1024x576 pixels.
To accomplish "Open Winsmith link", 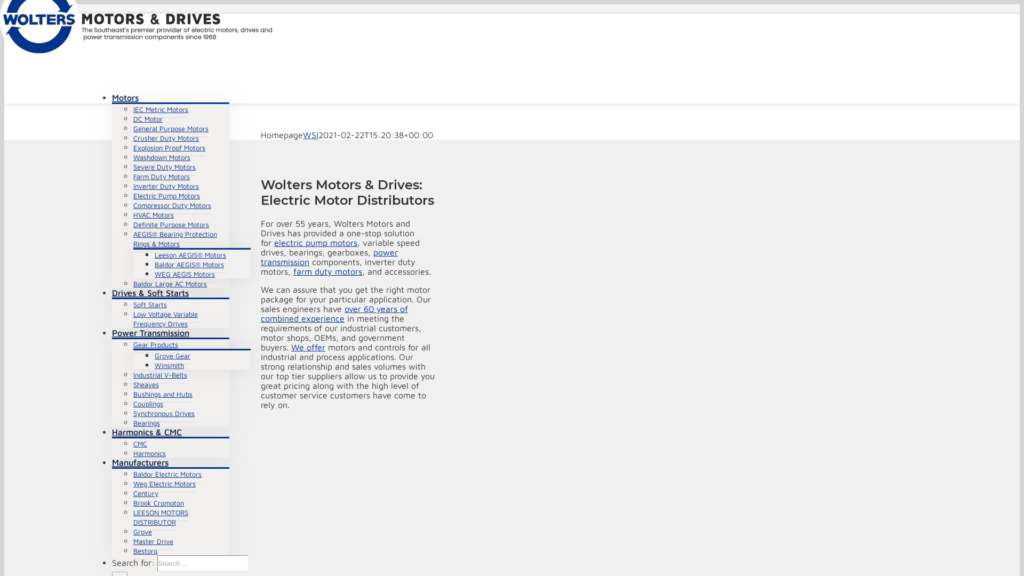I will click(169, 366).
